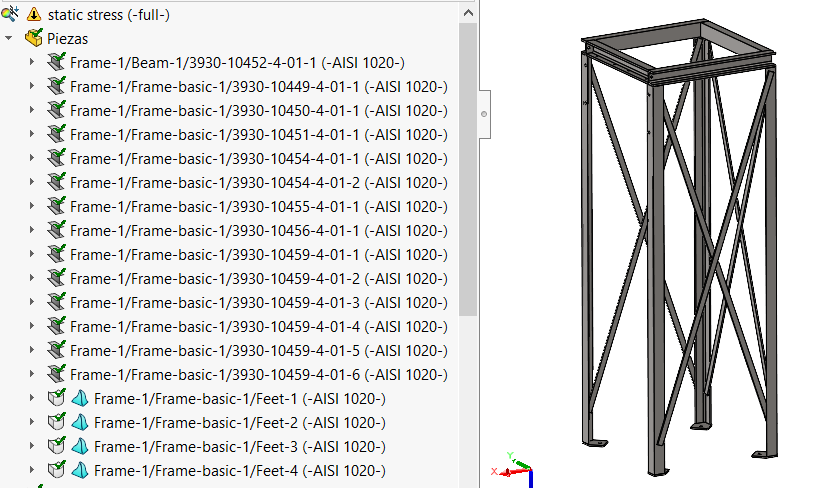Expand the Beam-1/3930-10452-4-01-1 part
This screenshot has height=488, width=815.
click(32, 62)
